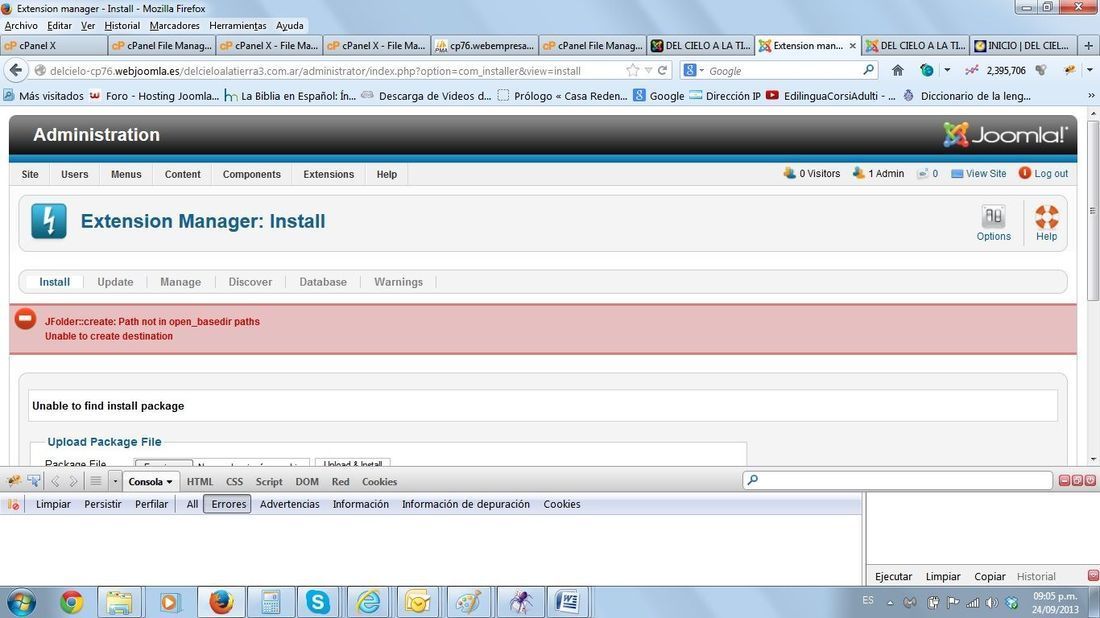1100x618 pixels.
Task: Toggle Información de depuración filter
Action: pos(466,504)
